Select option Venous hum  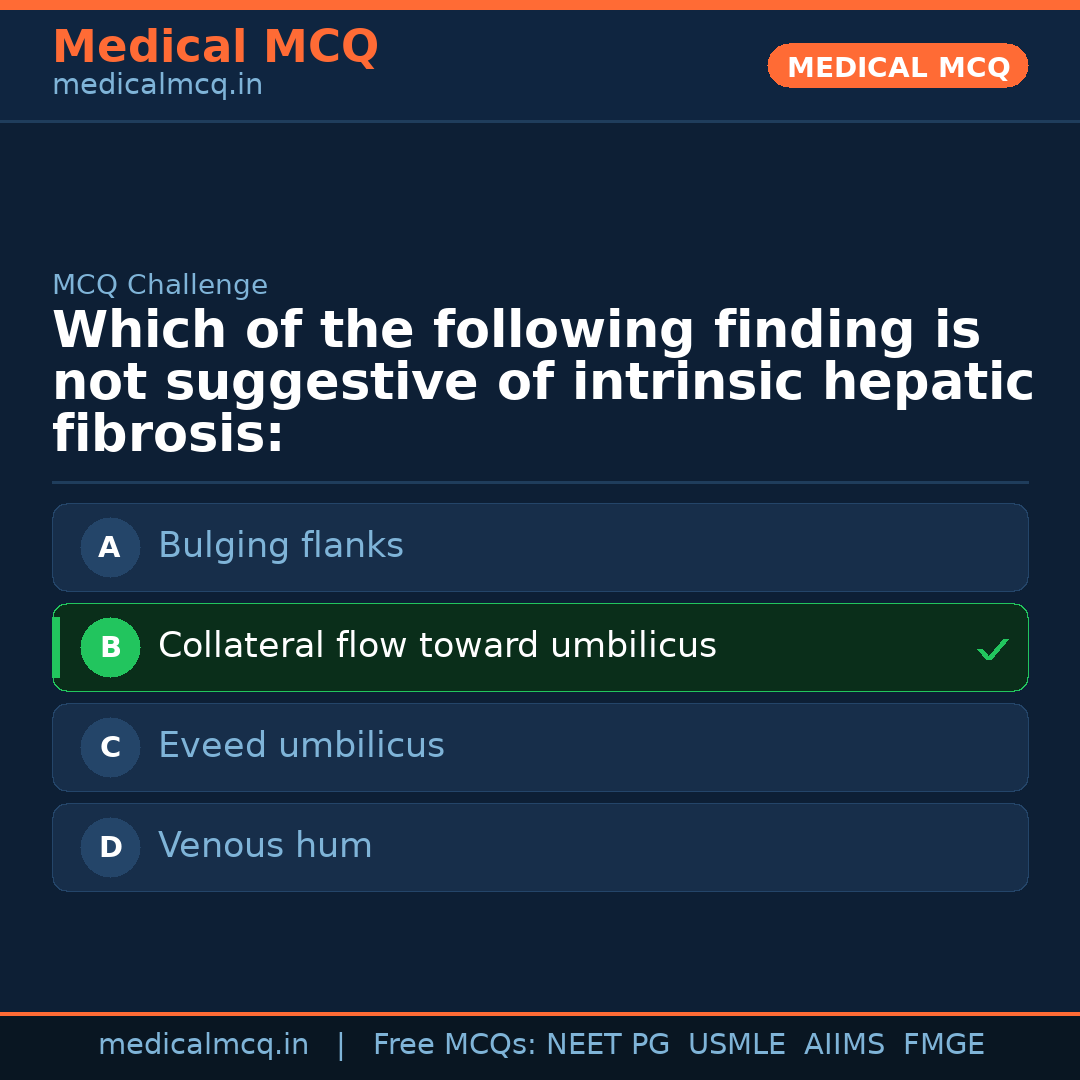point(265,846)
